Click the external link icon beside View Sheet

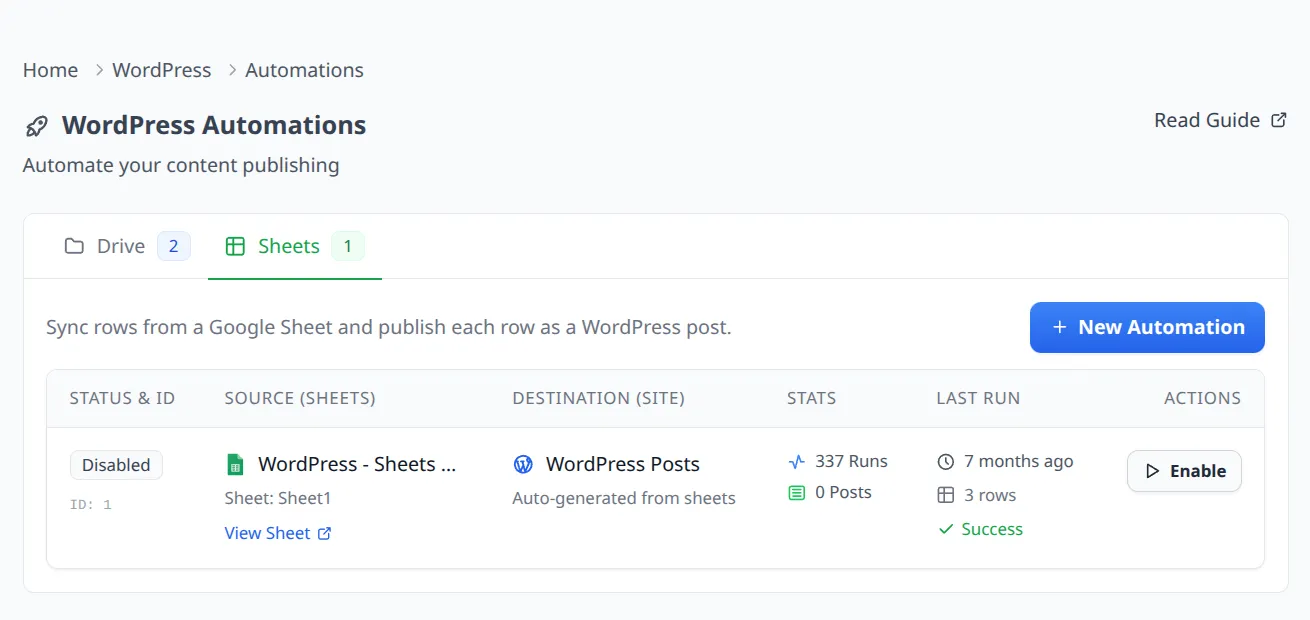pos(323,532)
